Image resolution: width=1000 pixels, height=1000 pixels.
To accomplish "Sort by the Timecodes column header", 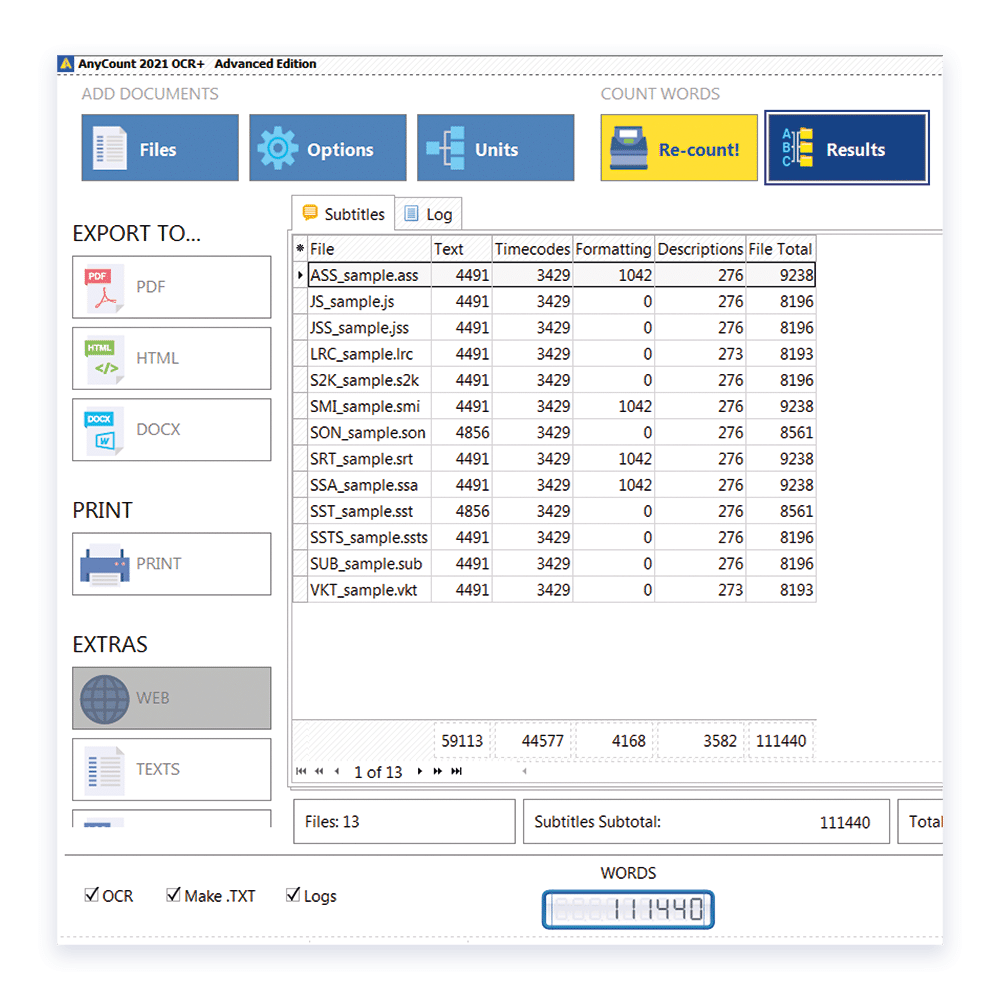I will [x=533, y=249].
